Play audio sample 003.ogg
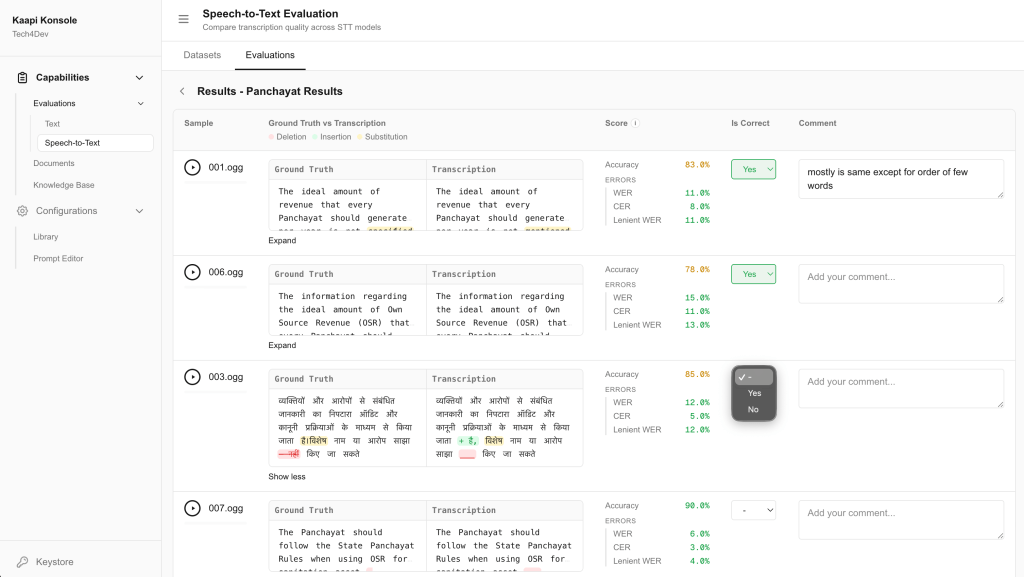This screenshot has width=1024, height=577. (x=192, y=377)
